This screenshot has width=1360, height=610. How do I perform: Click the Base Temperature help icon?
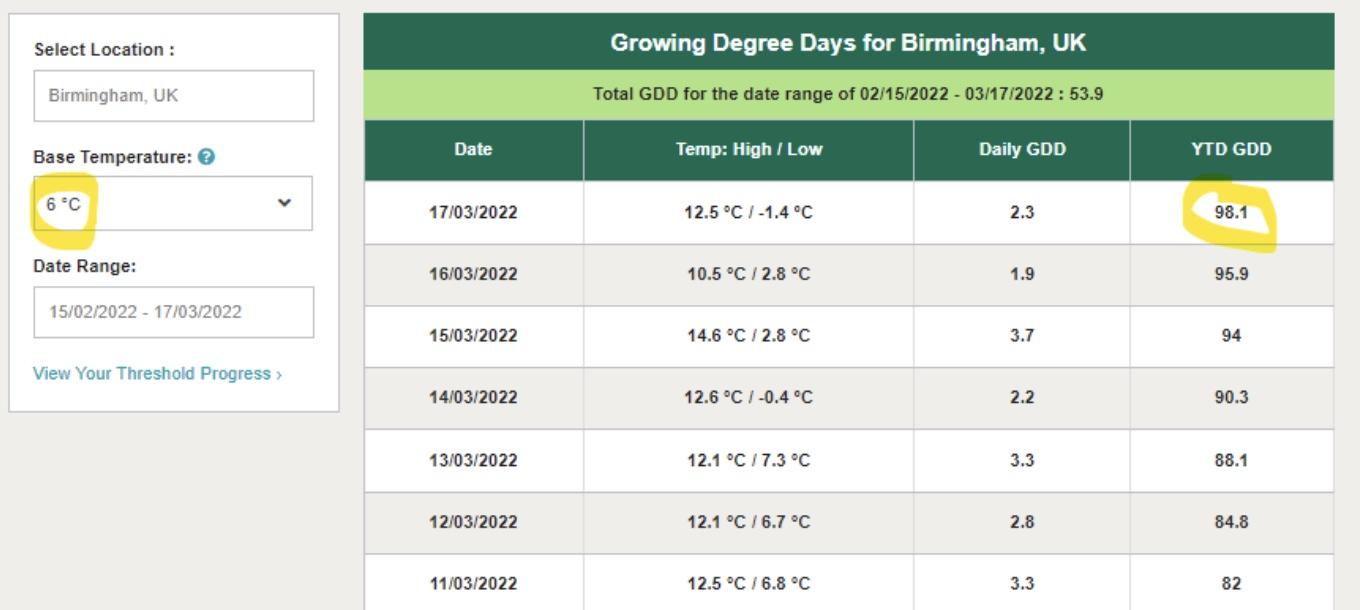coord(206,157)
